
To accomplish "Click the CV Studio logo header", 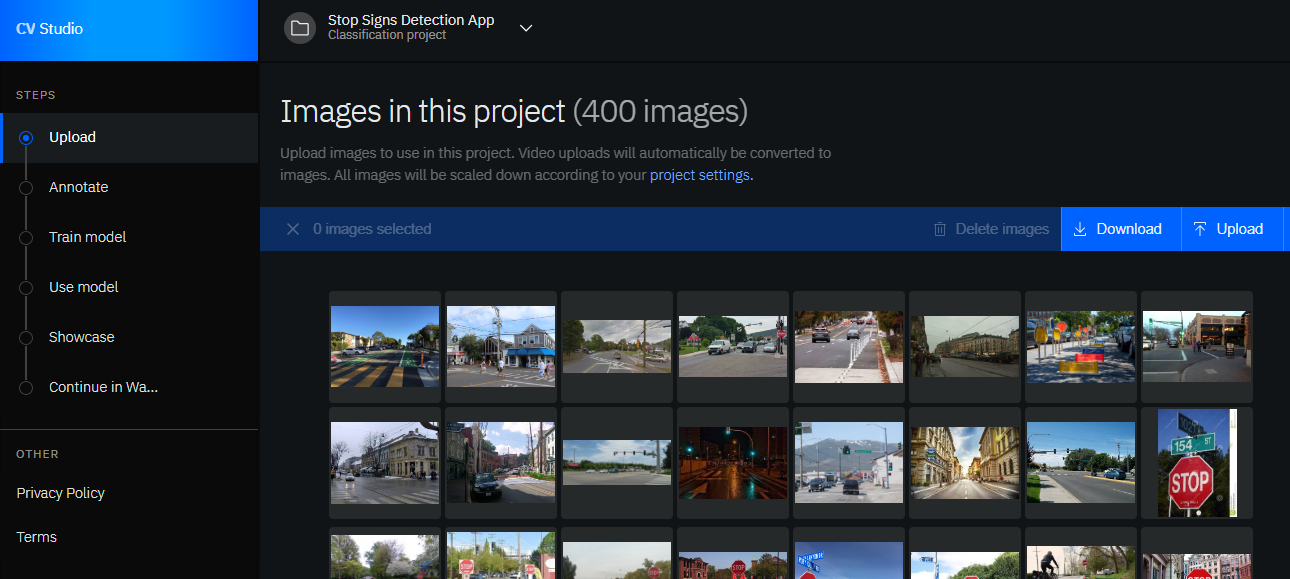I will click(x=50, y=29).
